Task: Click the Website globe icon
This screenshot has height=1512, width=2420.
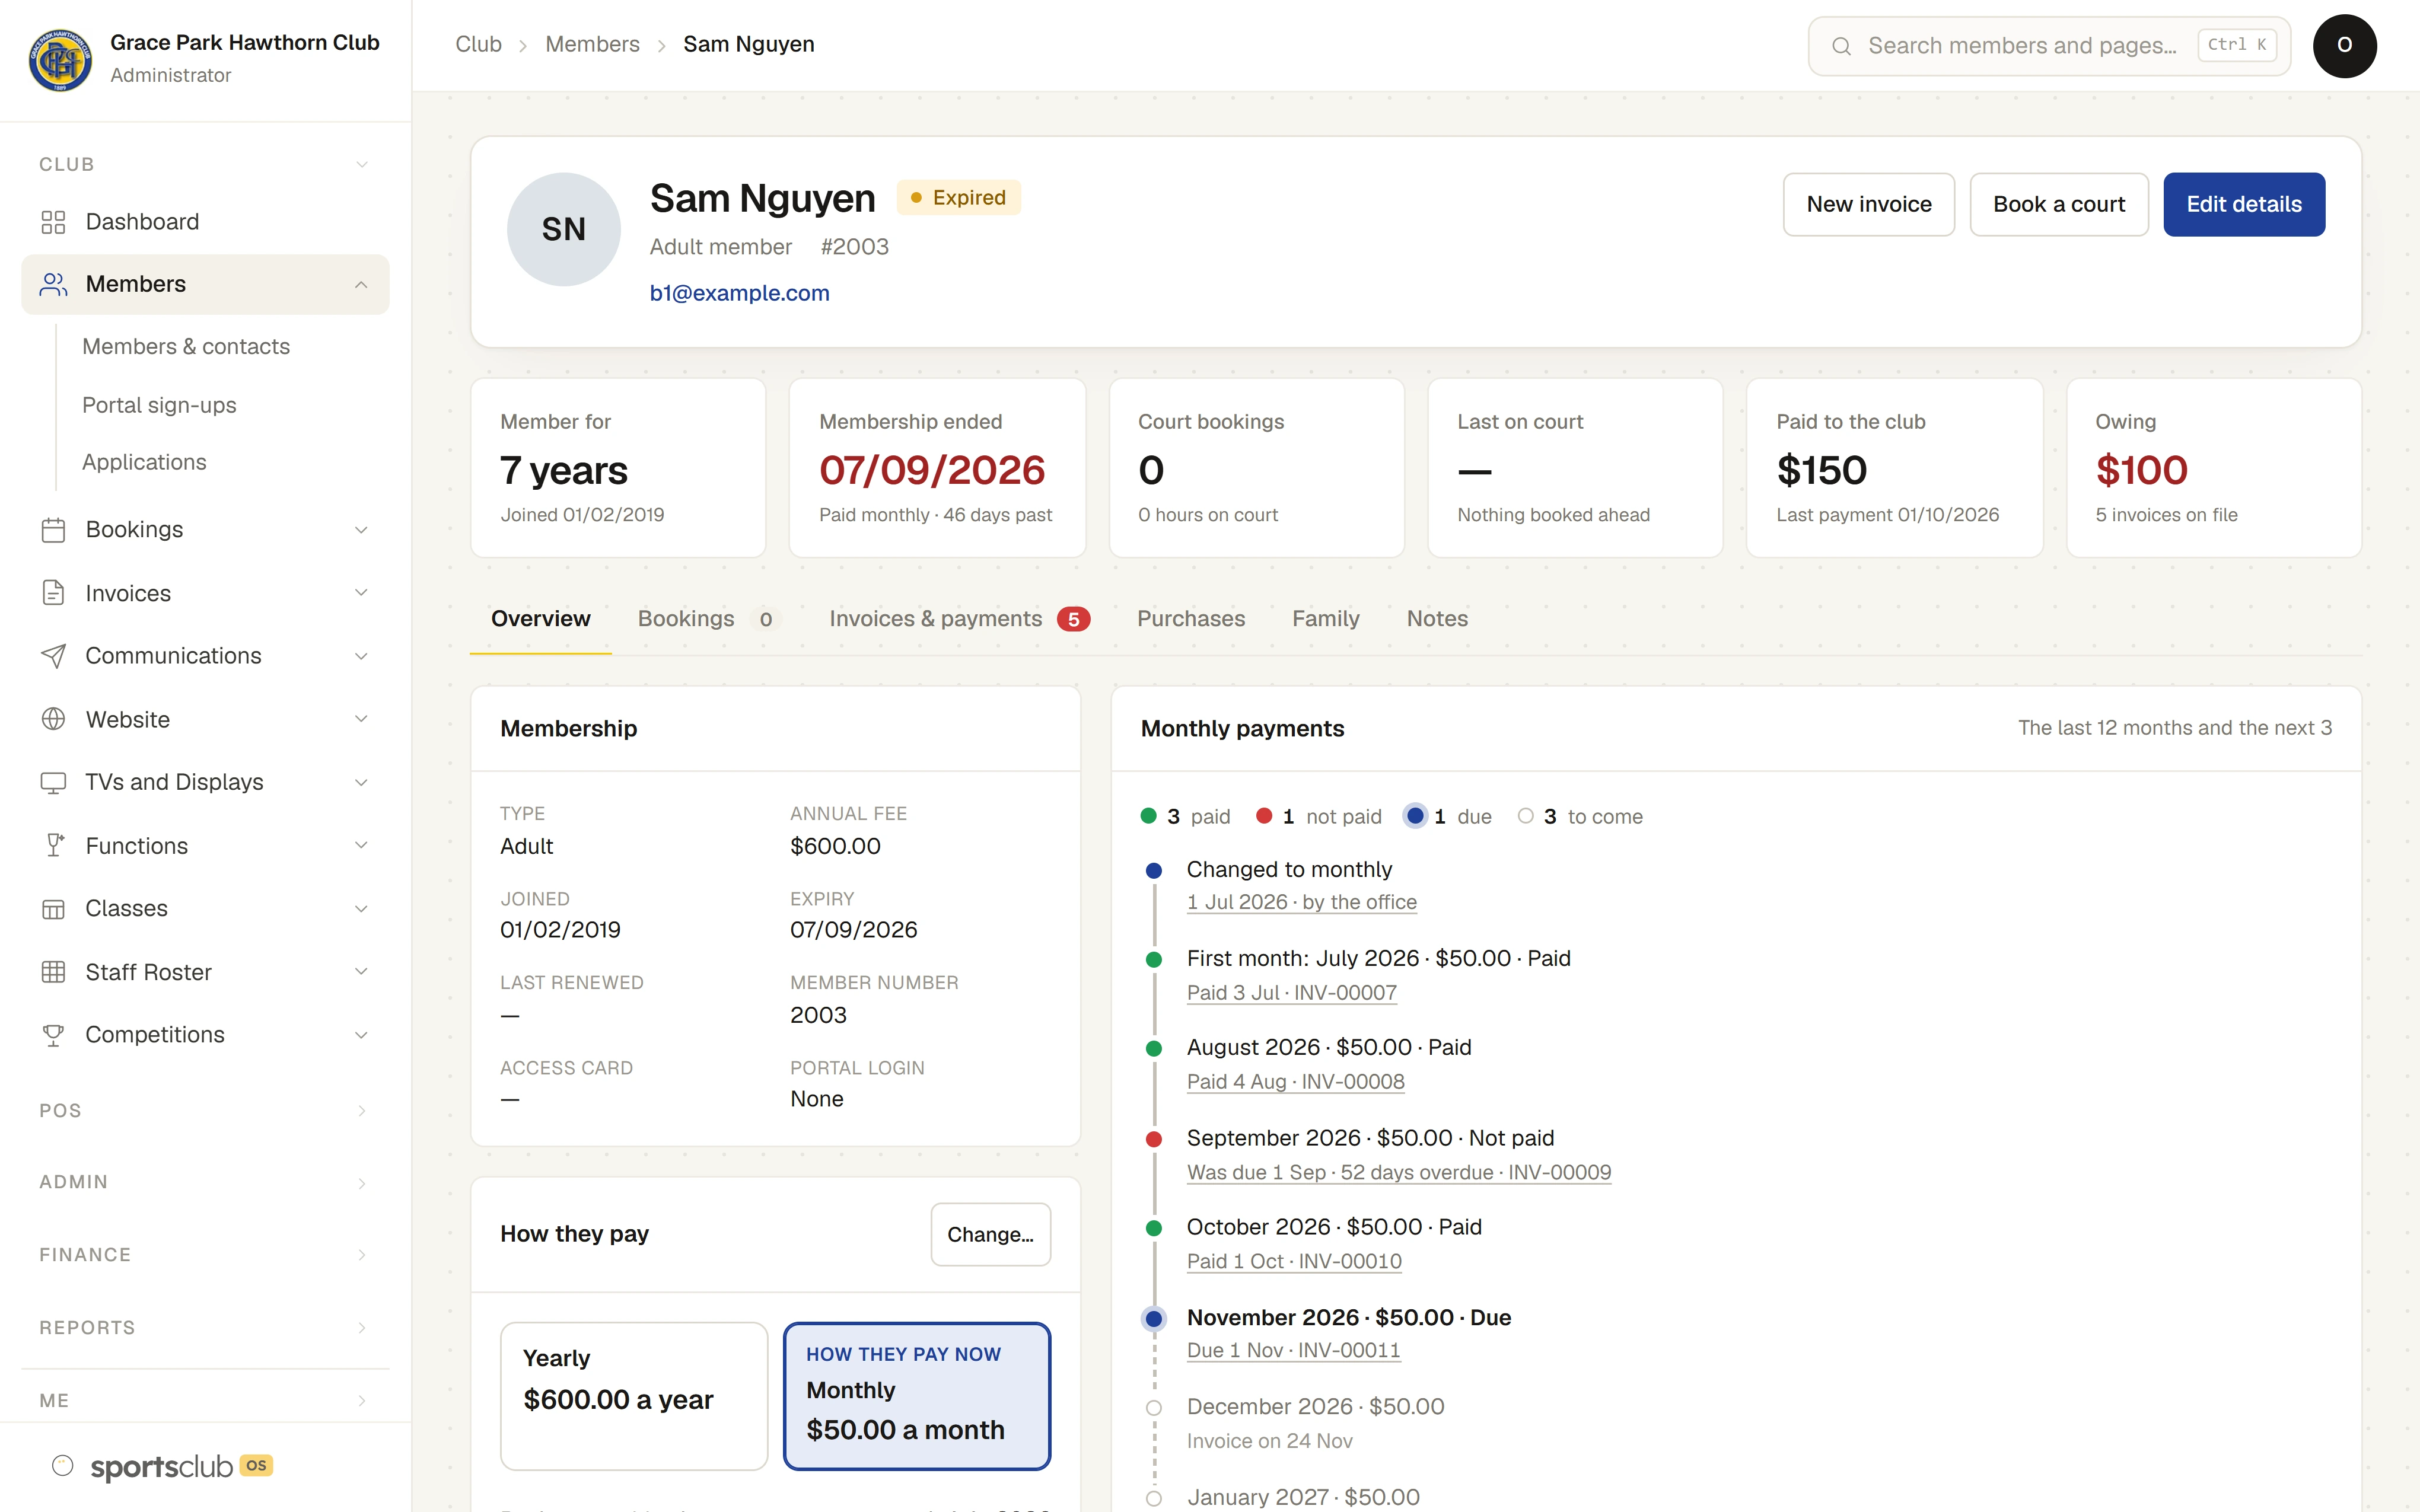Action: pos(53,719)
